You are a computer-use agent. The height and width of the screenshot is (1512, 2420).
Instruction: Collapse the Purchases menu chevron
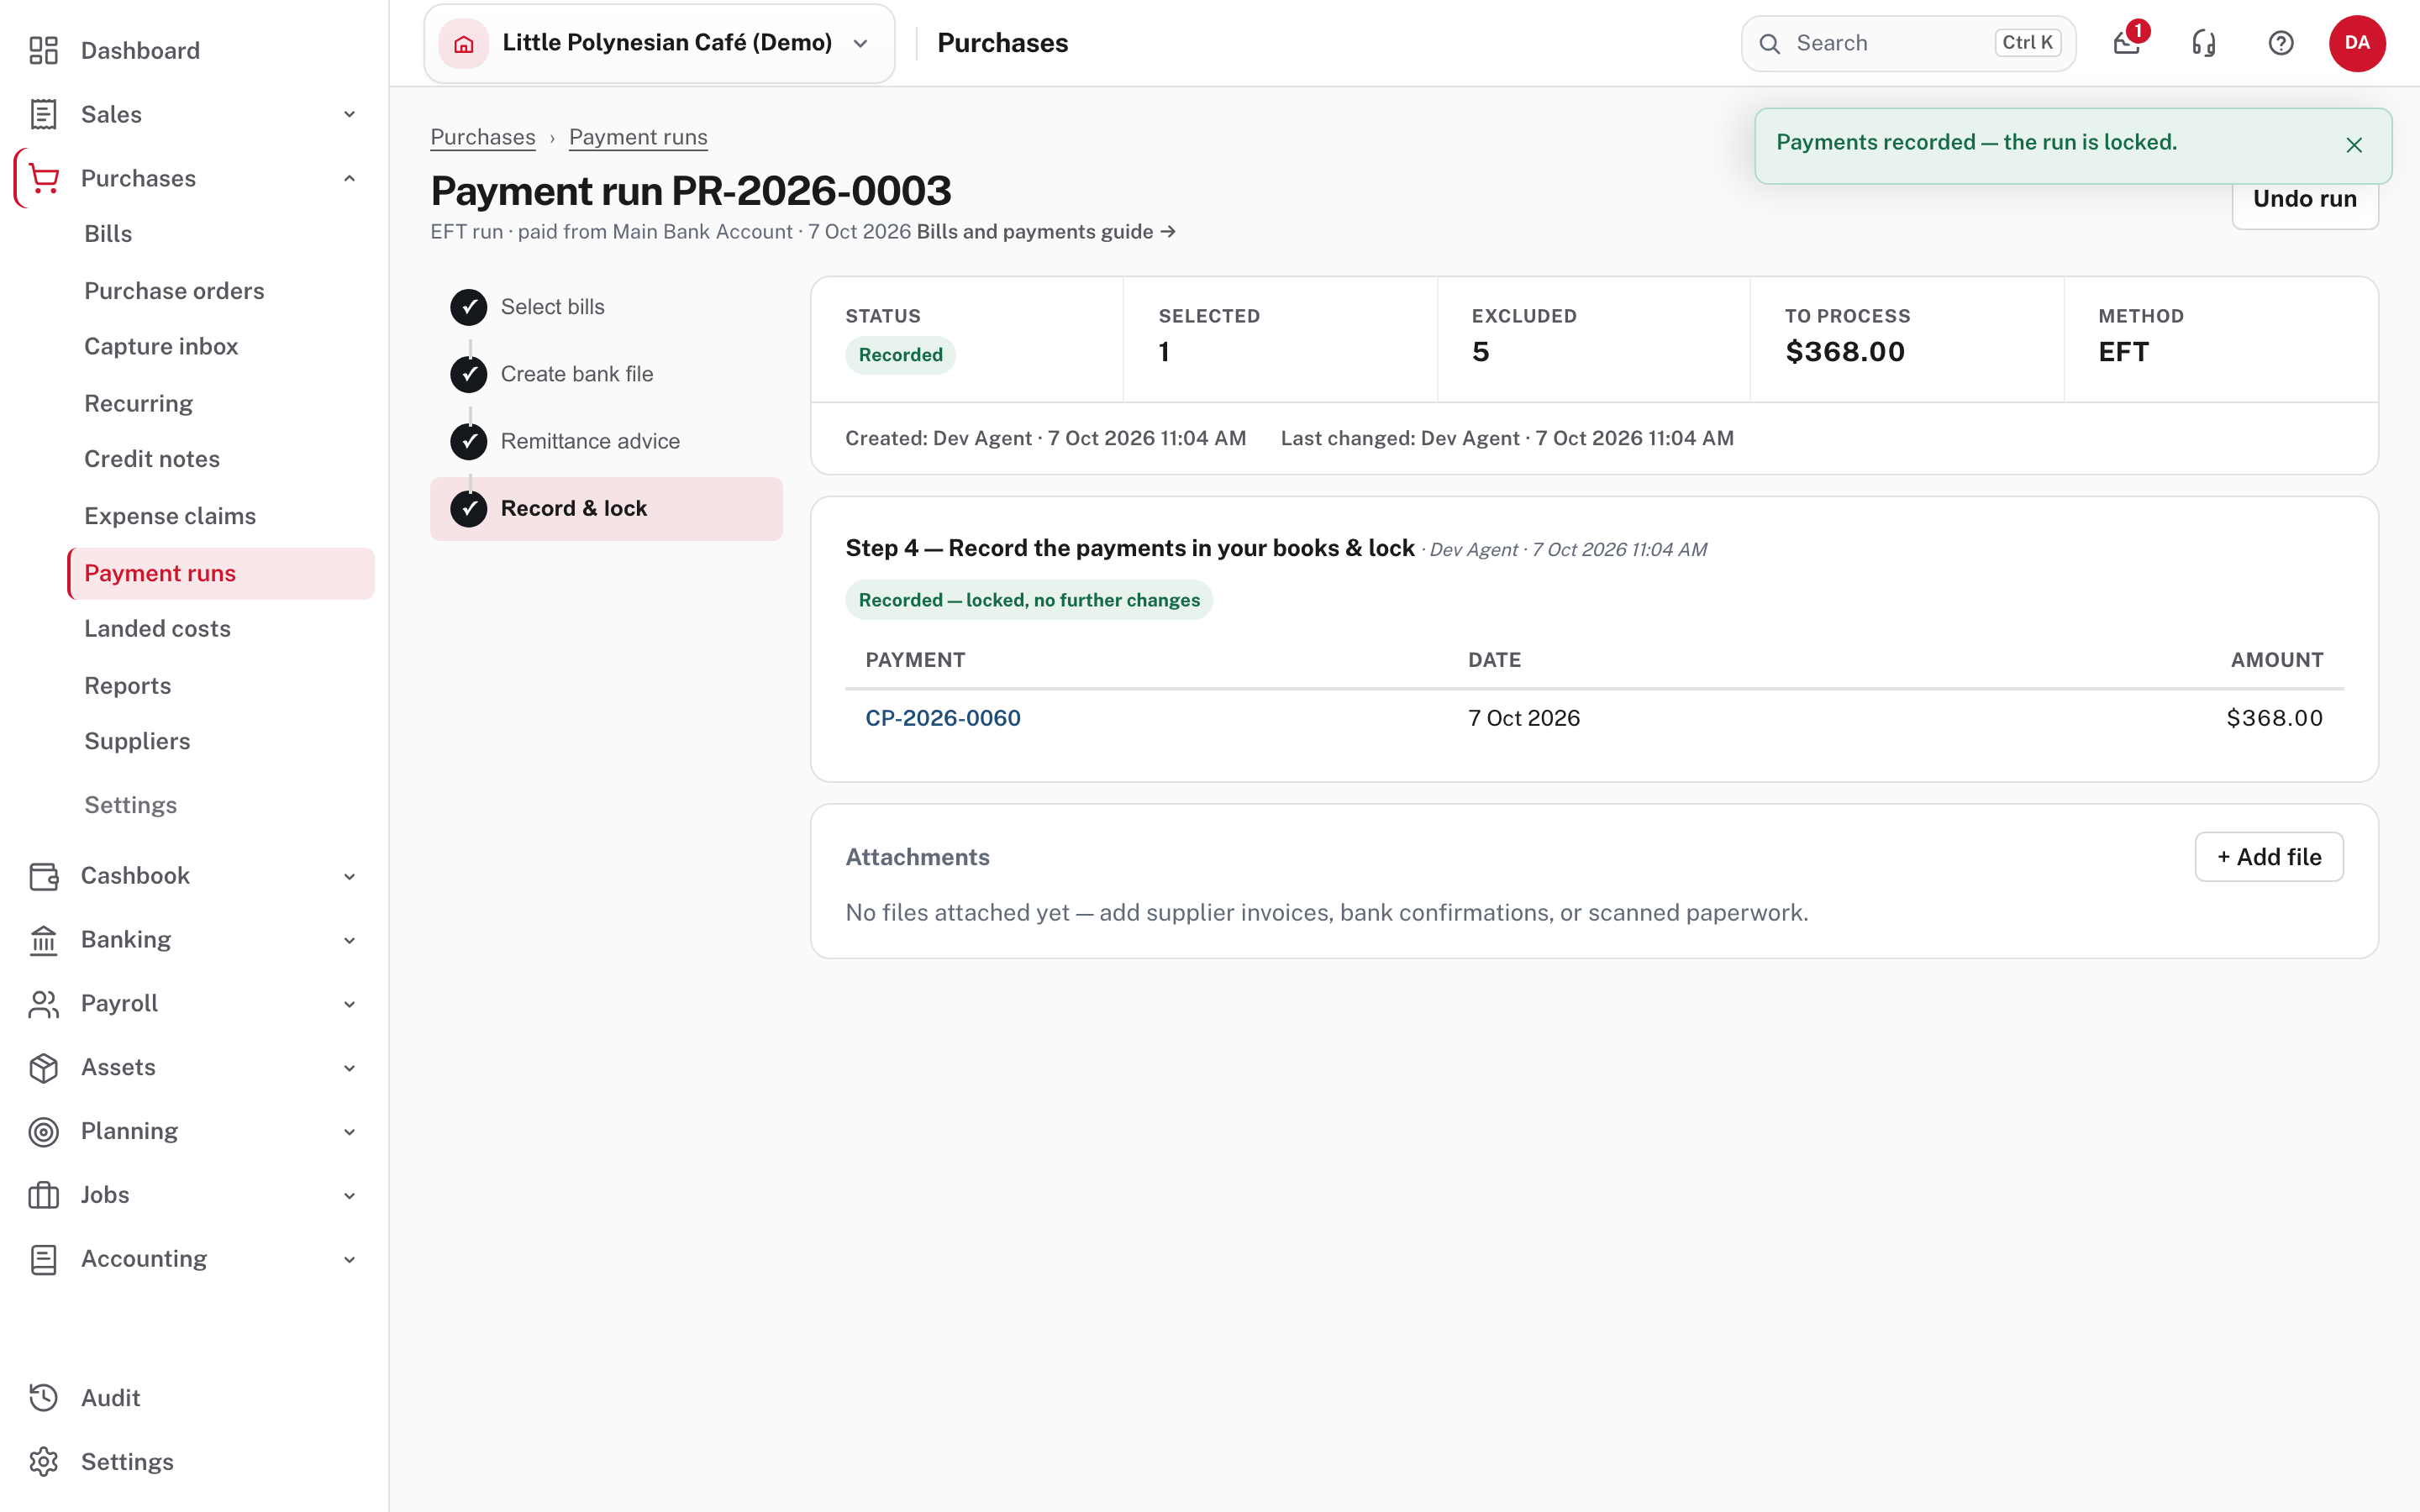point(349,178)
